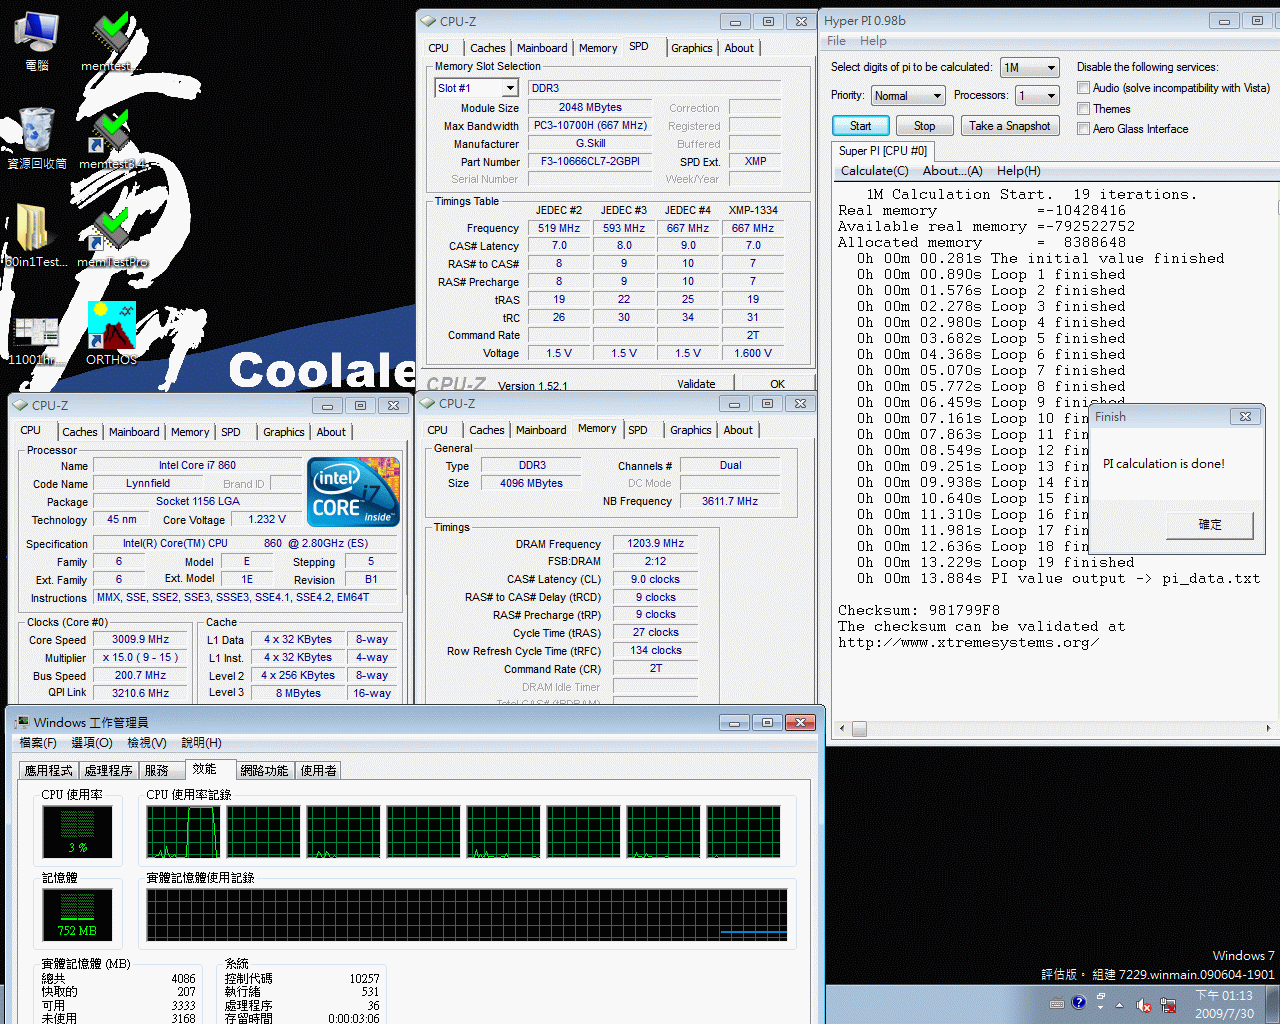Click the CPU-Z SPD window title icon

point(428,21)
